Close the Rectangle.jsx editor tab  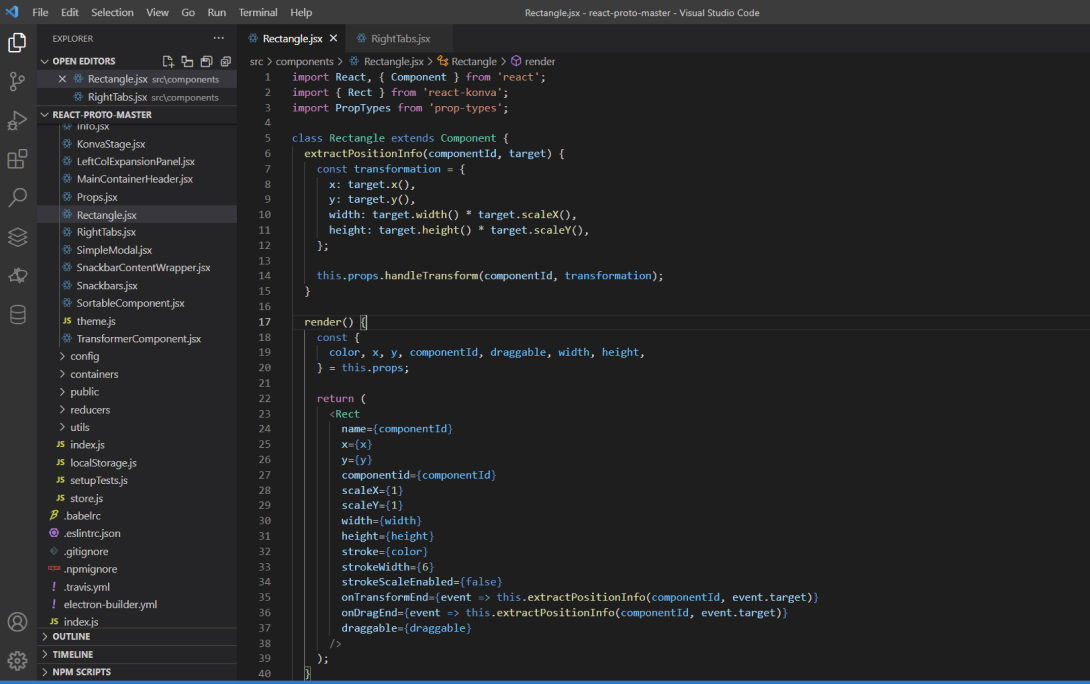(334, 38)
